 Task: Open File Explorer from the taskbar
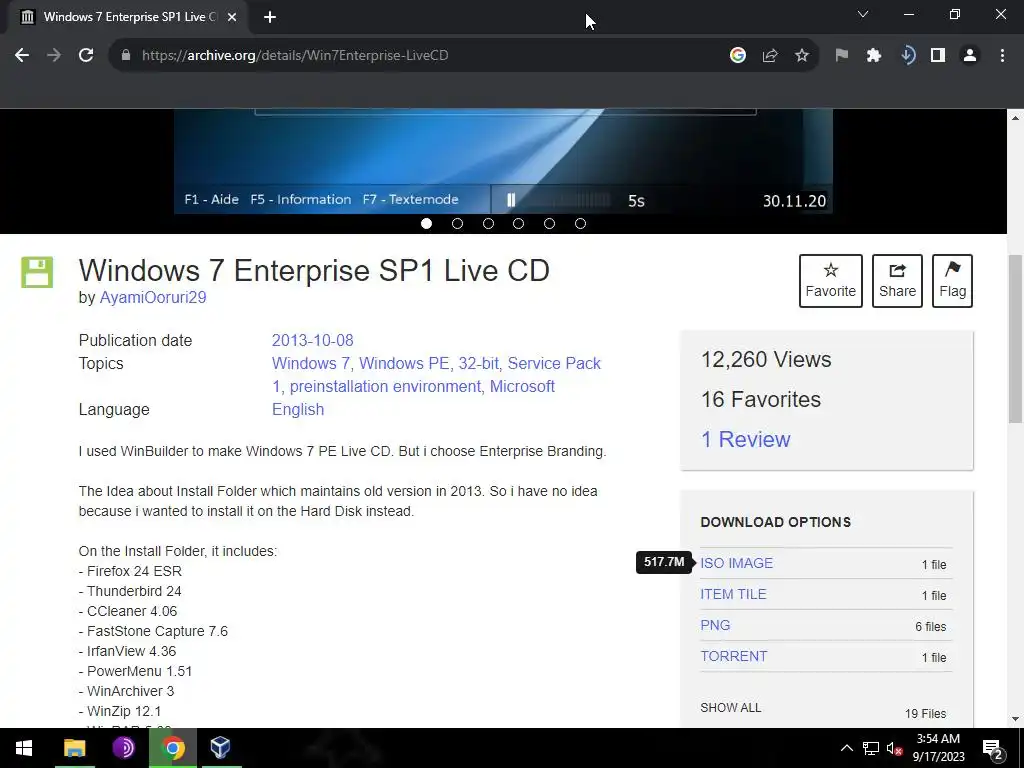pos(74,748)
